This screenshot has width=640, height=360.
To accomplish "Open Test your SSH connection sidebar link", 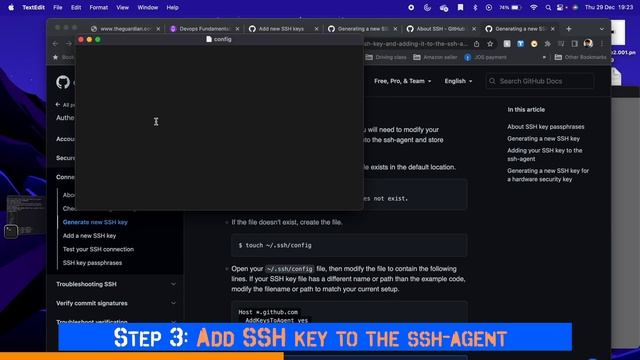I will pyautogui.click(x=98, y=249).
